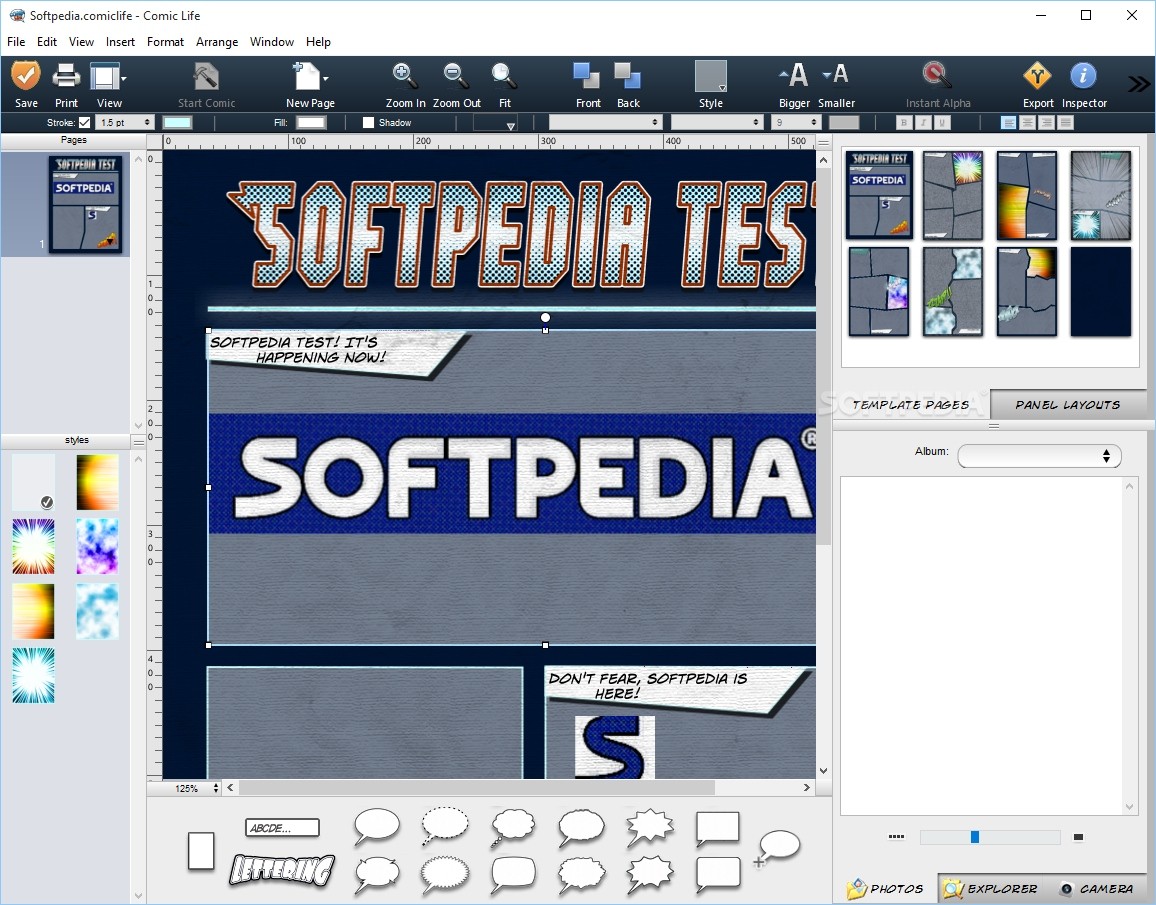This screenshot has width=1156, height=905.
Task: Select the blank panel tool
Action: pyautogui.click(x=201, y=850)
